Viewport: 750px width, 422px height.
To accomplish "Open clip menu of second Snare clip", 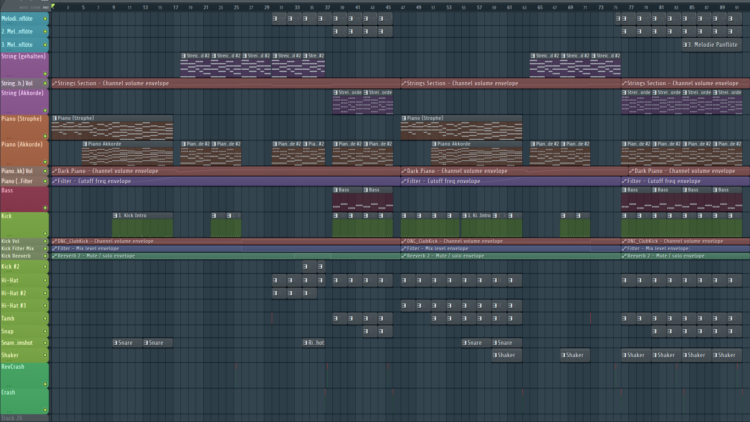I will (x=146, y=343).
